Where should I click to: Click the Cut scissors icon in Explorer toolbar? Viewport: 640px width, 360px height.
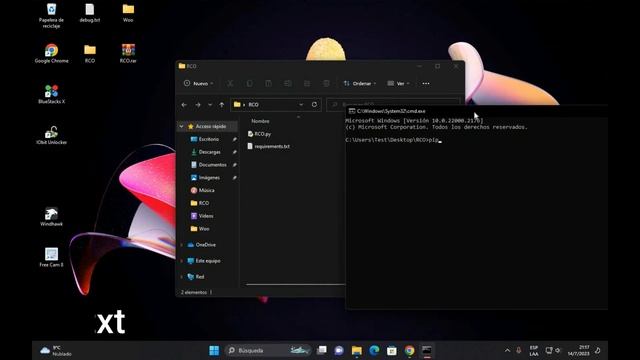tap(230, 83)
